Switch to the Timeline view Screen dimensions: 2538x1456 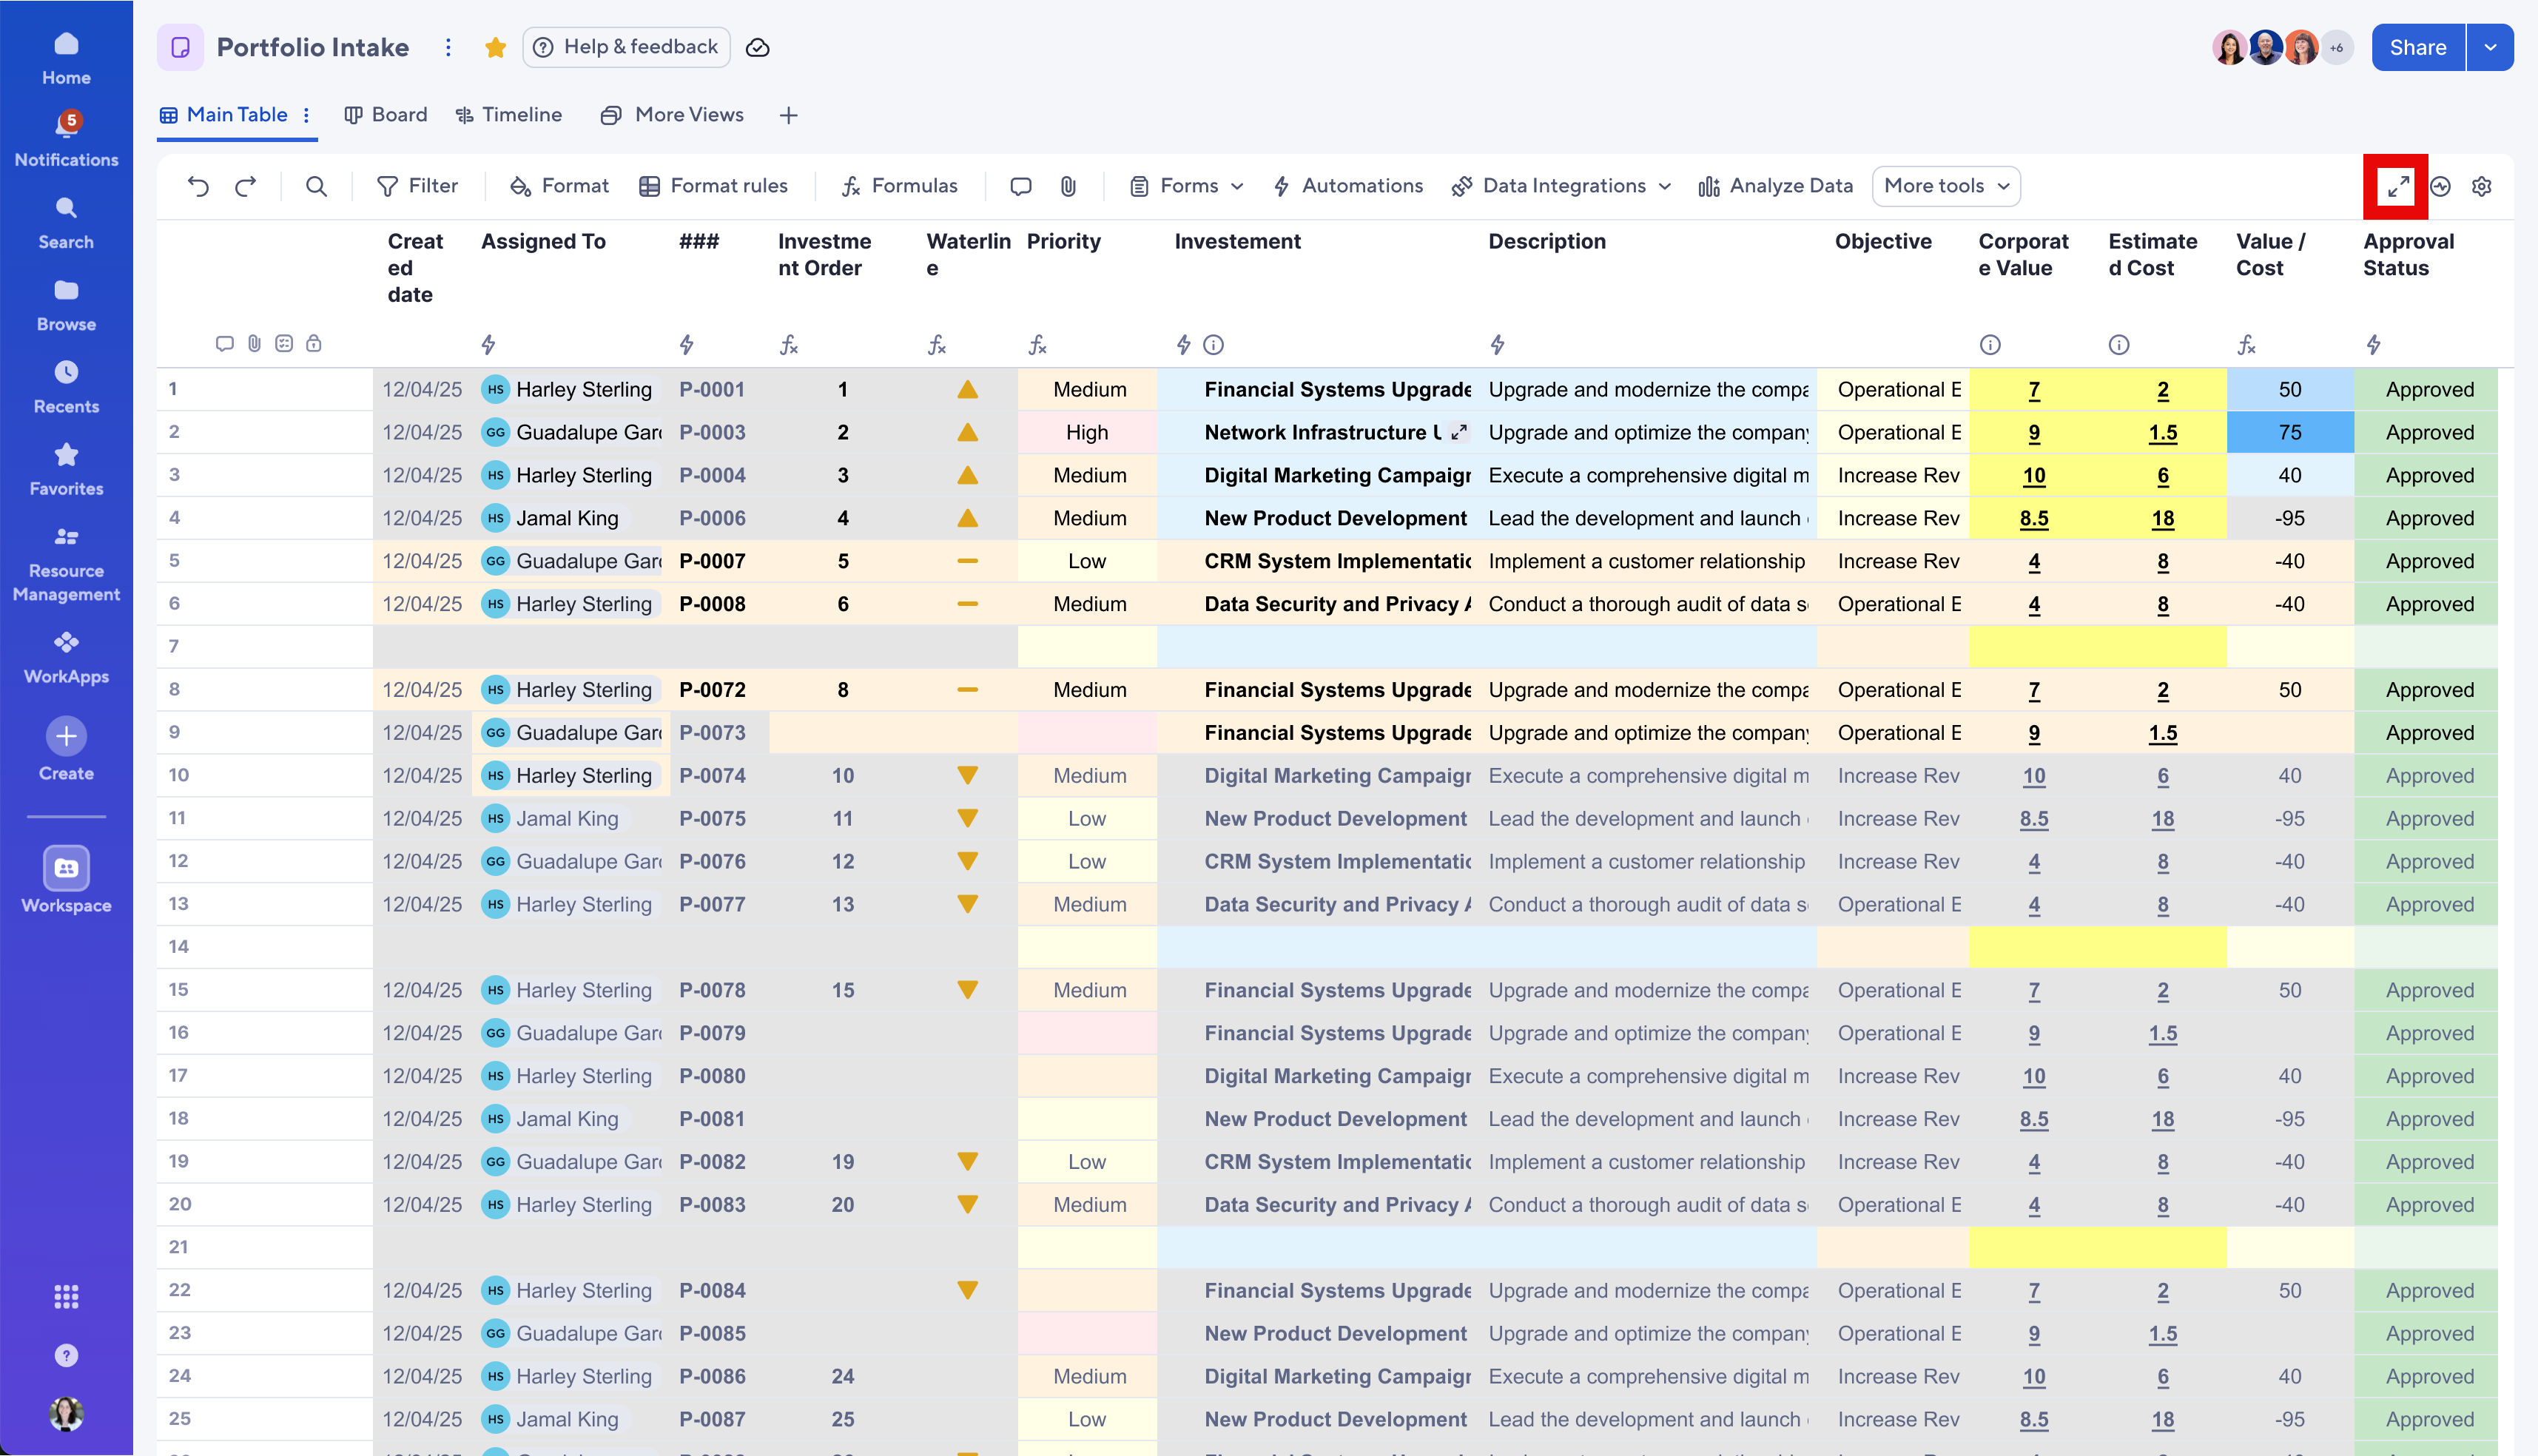click(509, 114)
